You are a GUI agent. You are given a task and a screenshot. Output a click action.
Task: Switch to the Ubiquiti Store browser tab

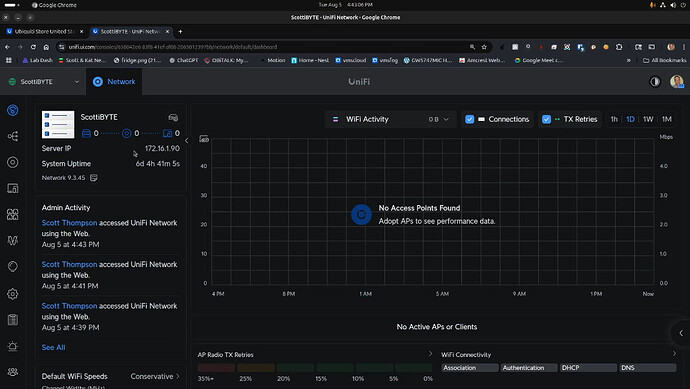pos(44,32)
